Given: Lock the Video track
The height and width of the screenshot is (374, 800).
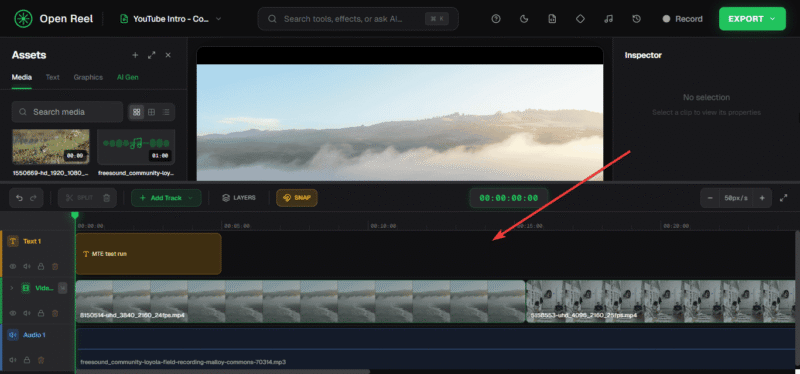Looking at the screenshot, I should [x=41, y=313].
